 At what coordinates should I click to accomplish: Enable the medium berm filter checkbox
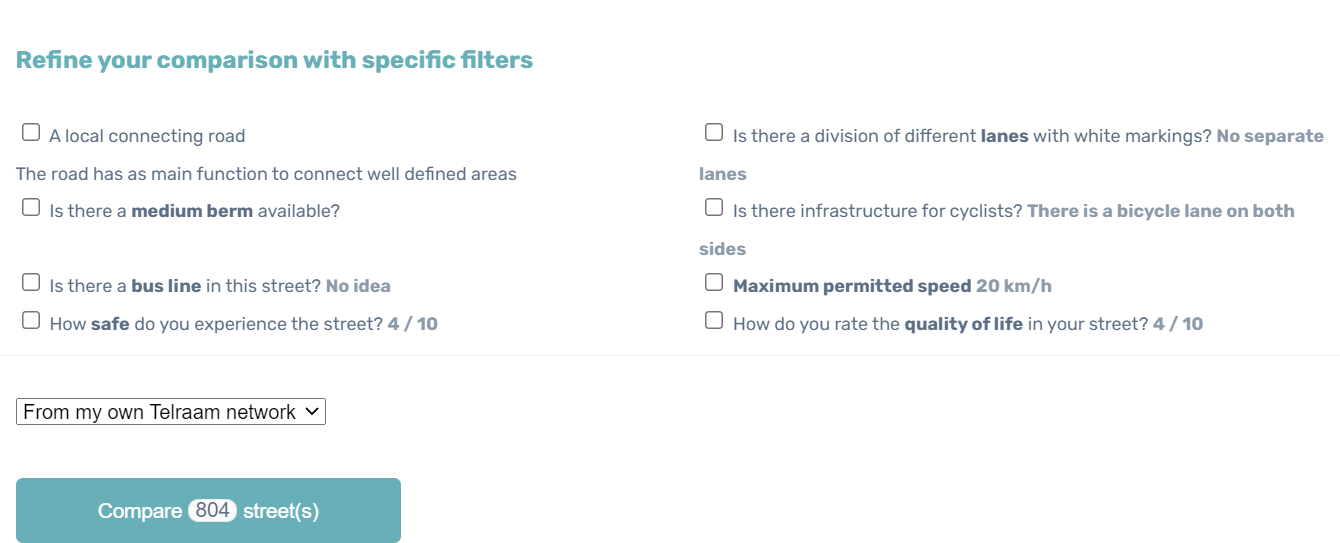pyautogui.click(x=31, y=208)
